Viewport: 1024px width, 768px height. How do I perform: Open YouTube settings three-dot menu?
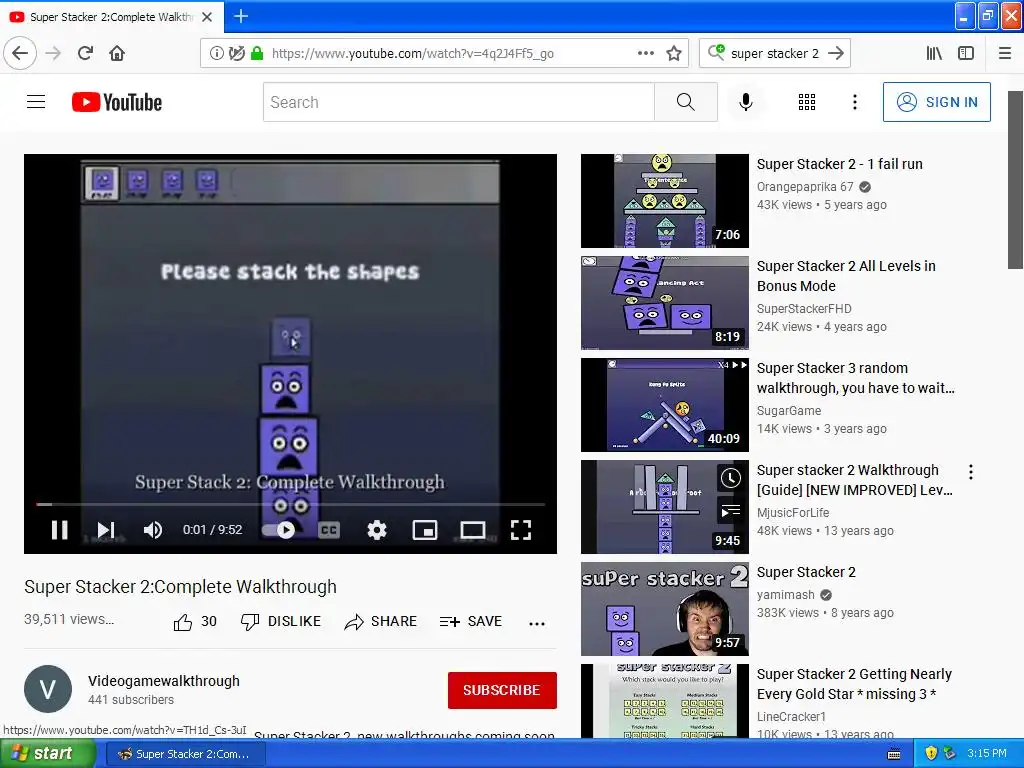[855, 102]
